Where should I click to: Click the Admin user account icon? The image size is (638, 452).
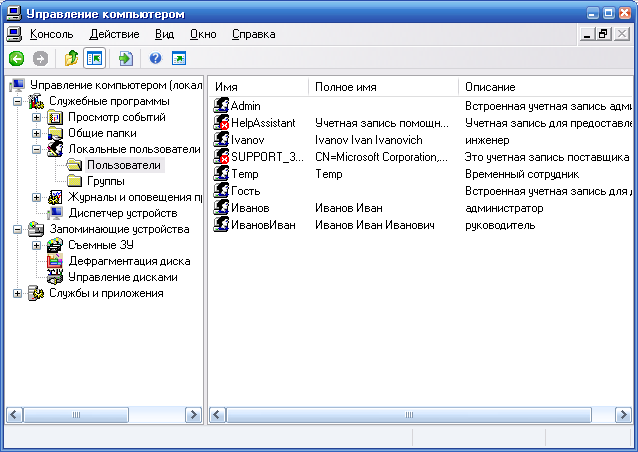221,105
